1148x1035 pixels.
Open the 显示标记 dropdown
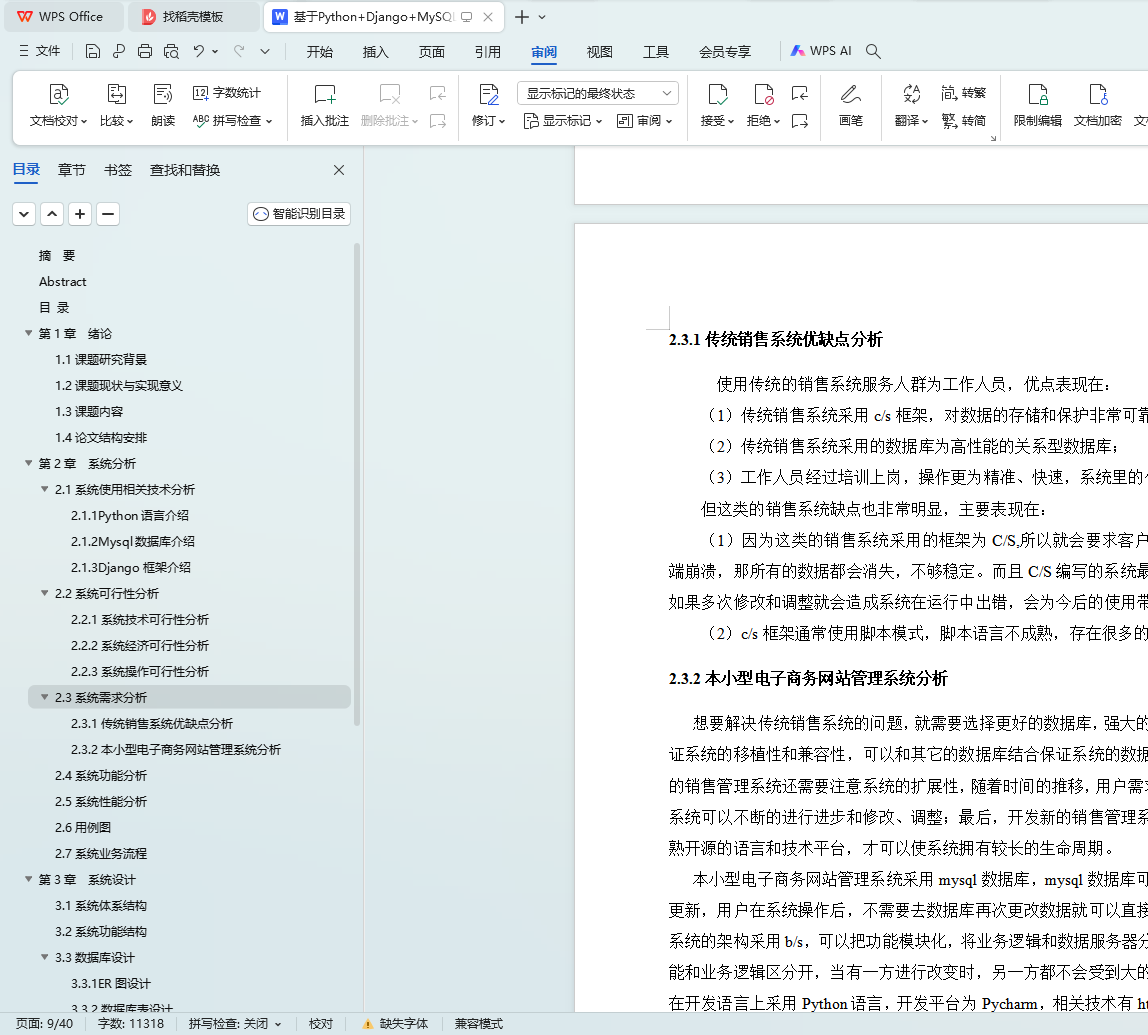(562, 121)
